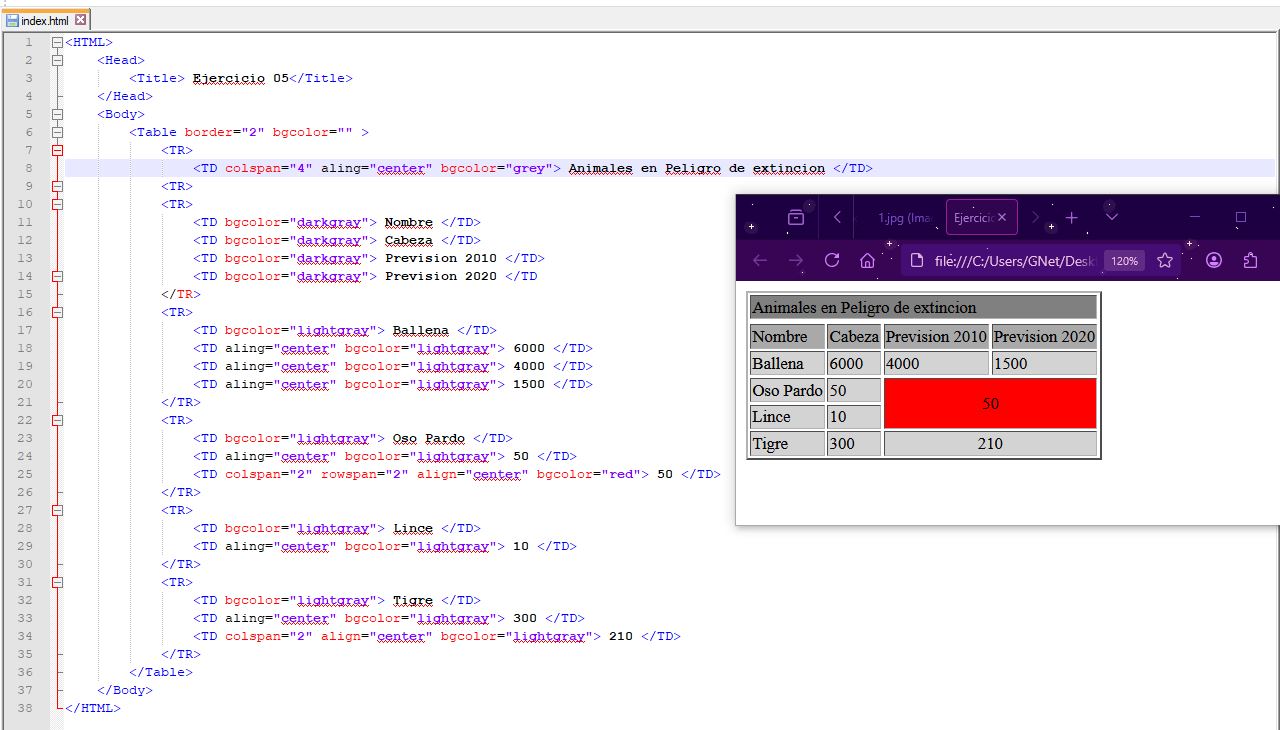Collapse the HTML fold on line 1
Screen dimensions: 1280x730
click(57, 42)
